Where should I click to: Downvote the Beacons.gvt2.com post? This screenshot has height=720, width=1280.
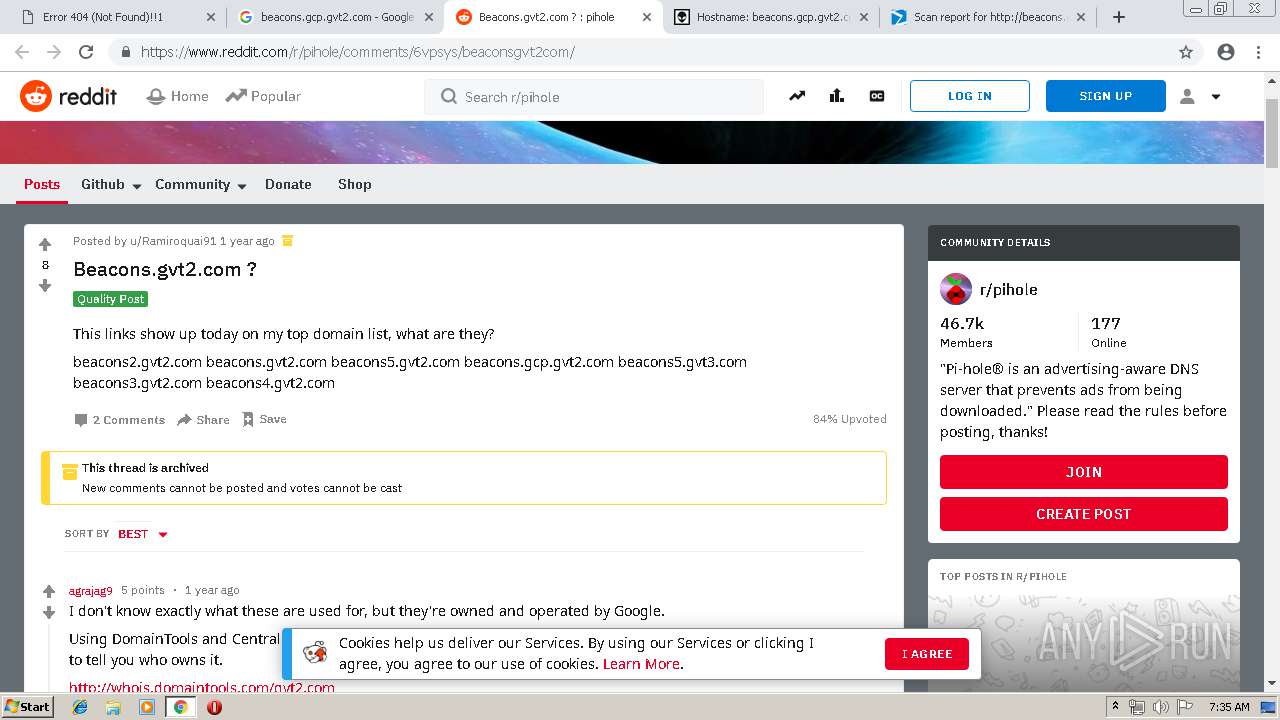coord(45,286)
